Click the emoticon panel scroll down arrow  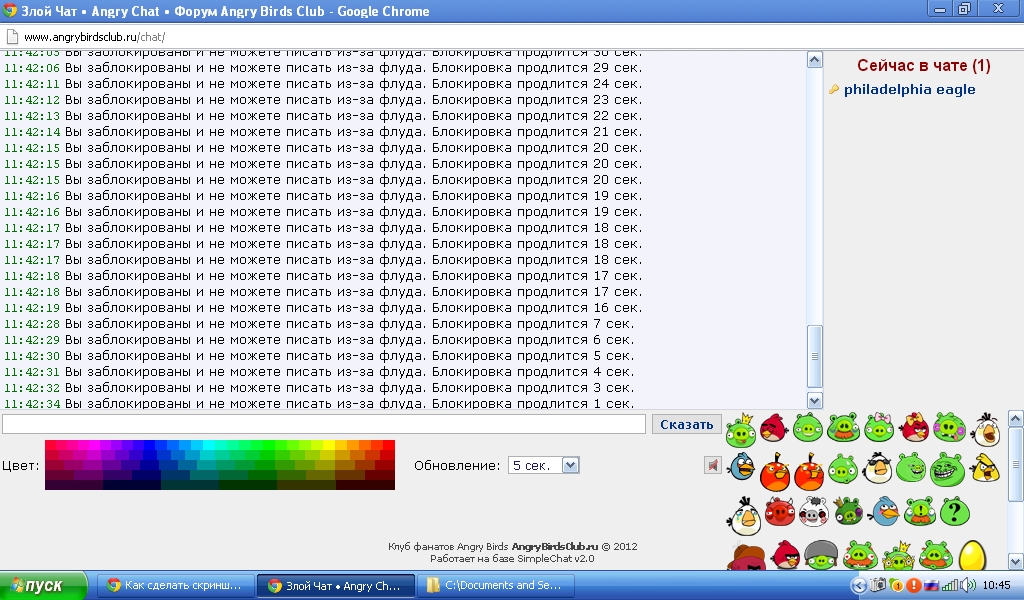pos(1016,561)
